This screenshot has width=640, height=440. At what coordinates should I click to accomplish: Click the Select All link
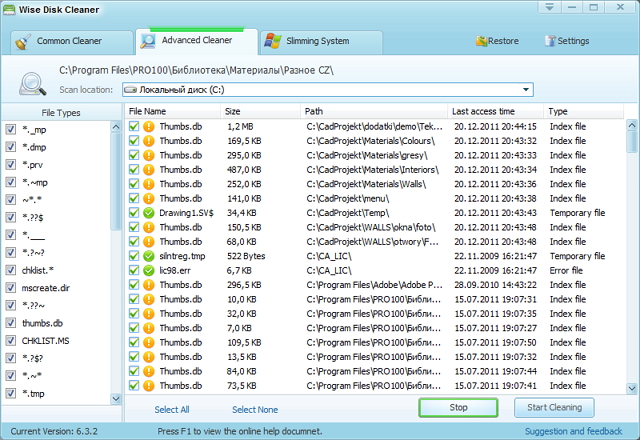[172, 409]
